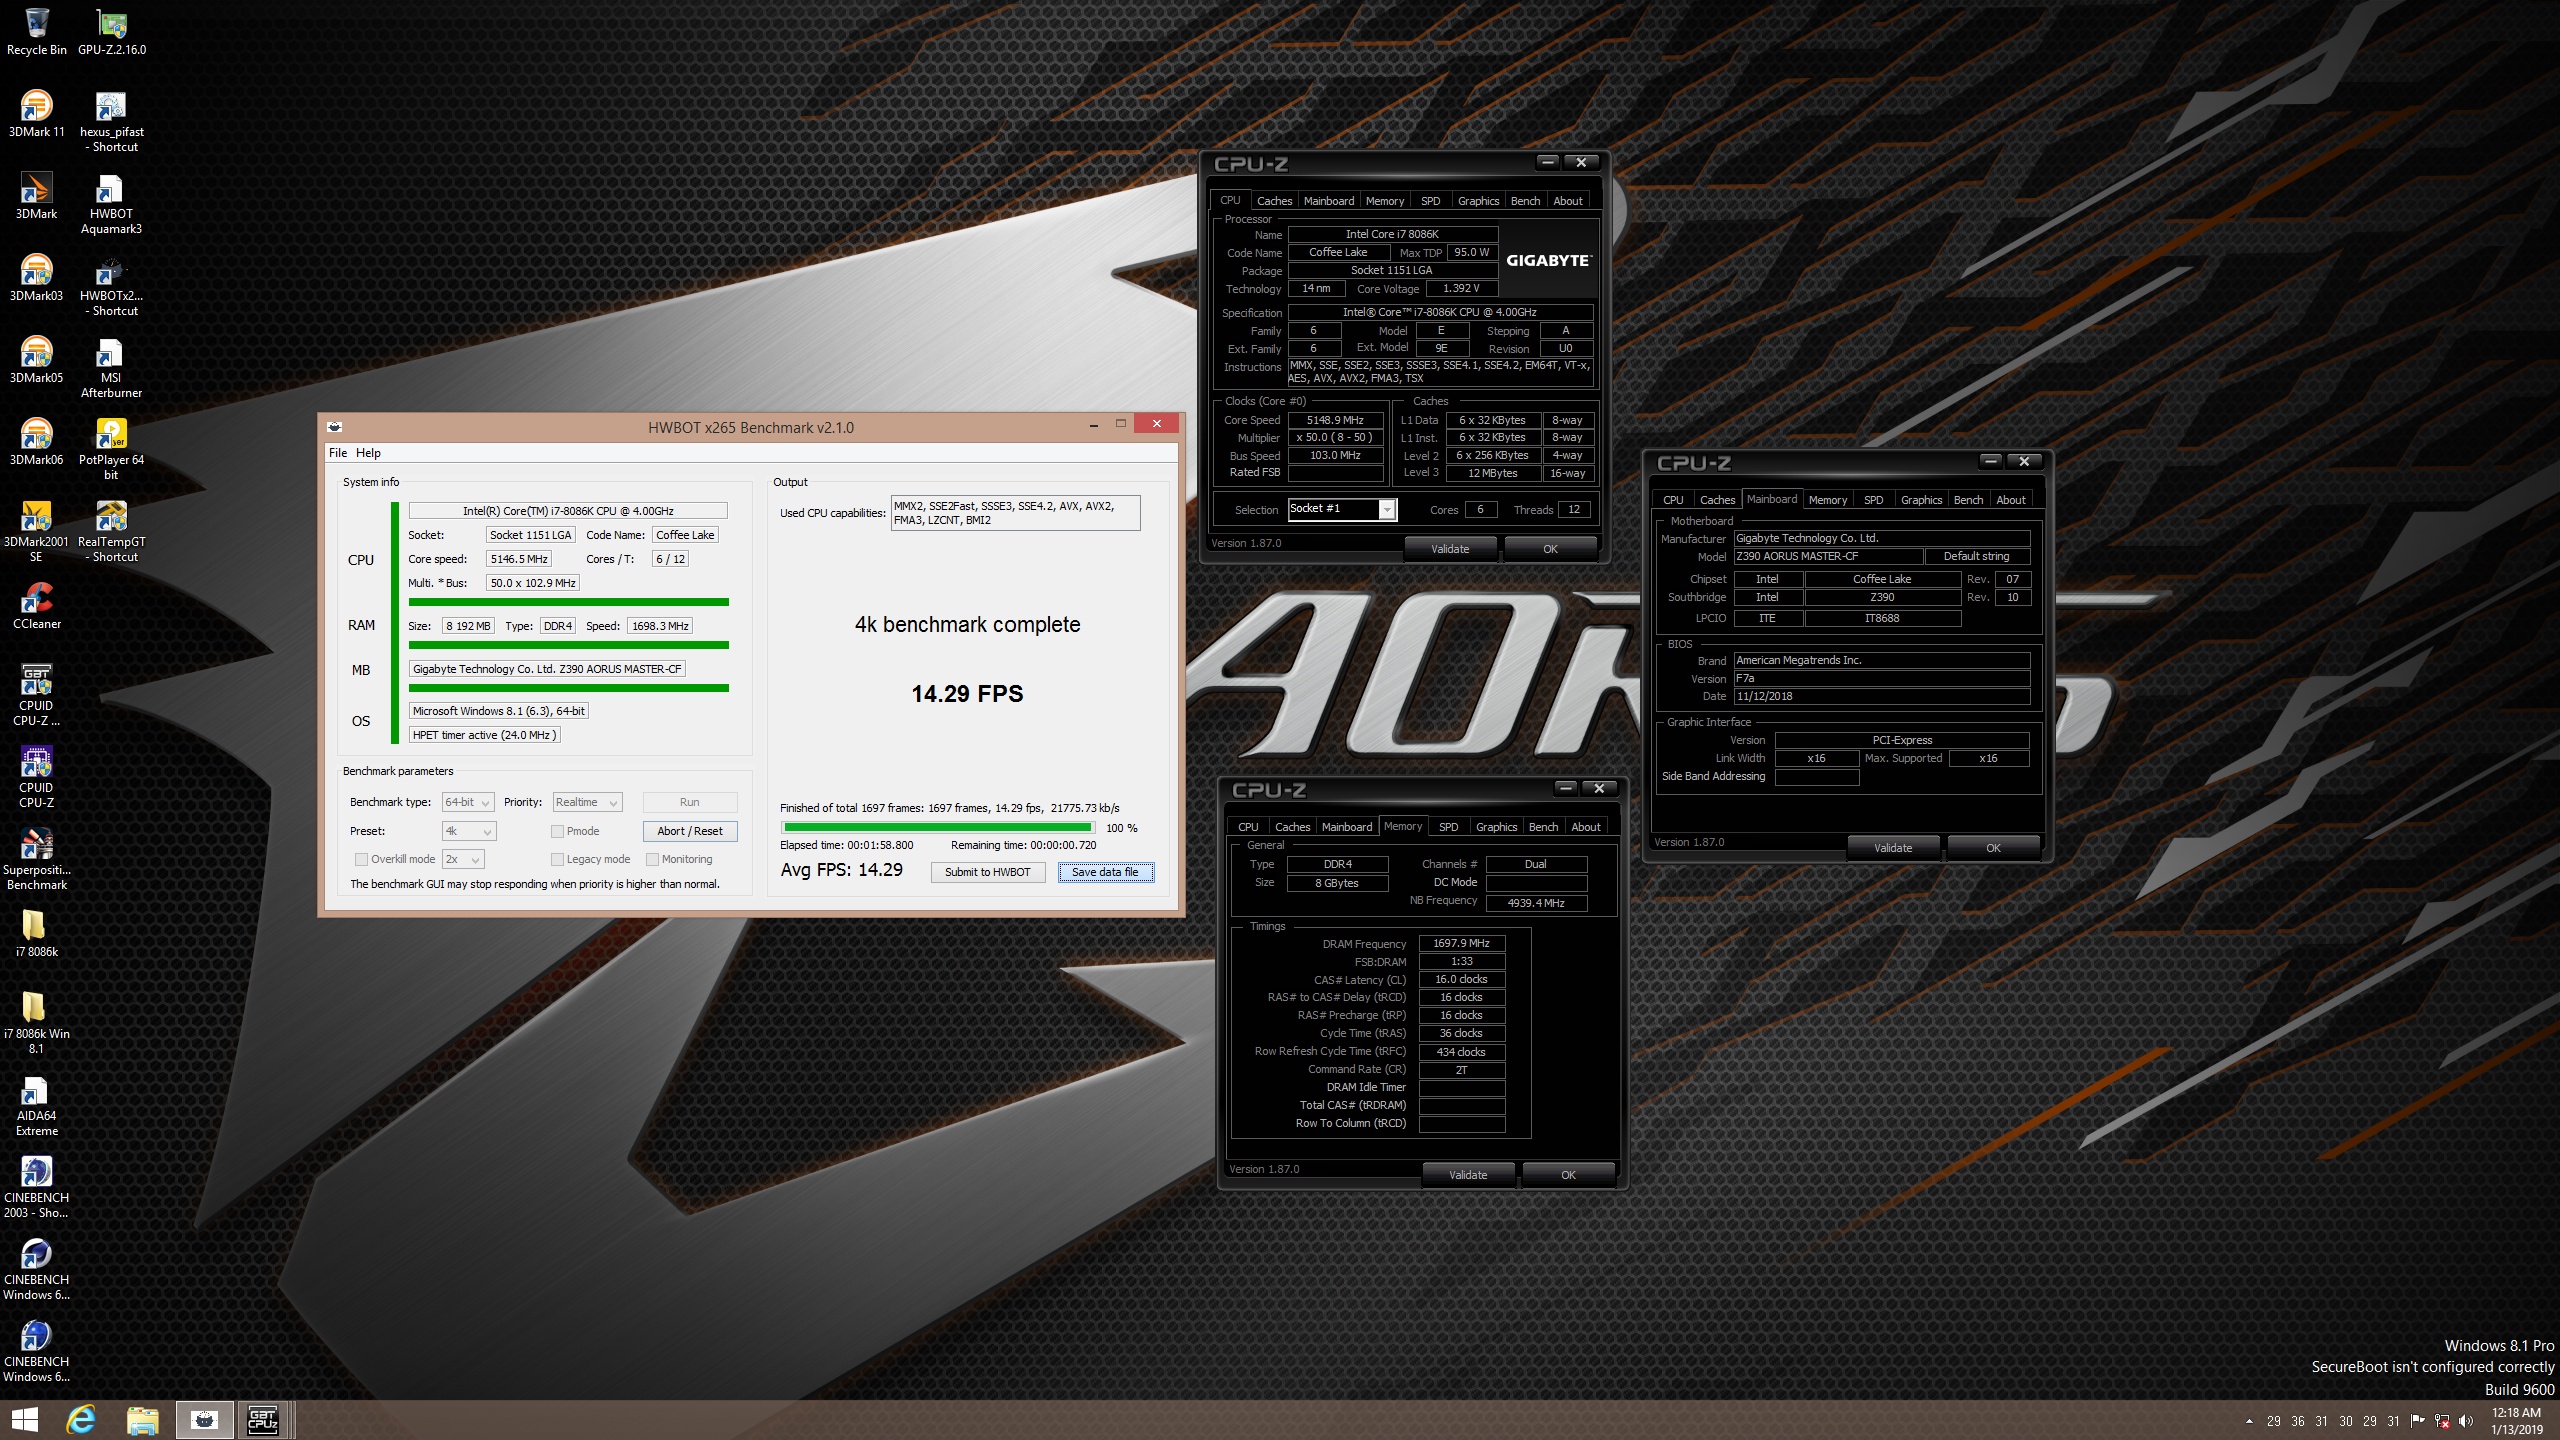Open Internet Explorer from taskbar
This screenshot has height=1440, width=2560.
(81, 1420)
